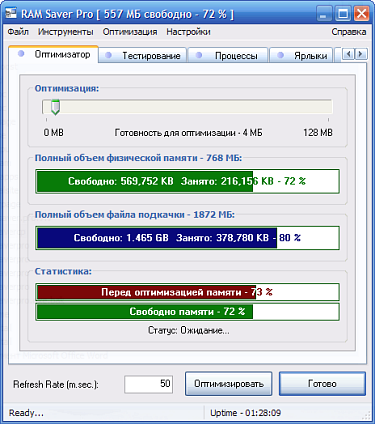
Task: Switch to the Ярлыки tab
Action: 301,55
